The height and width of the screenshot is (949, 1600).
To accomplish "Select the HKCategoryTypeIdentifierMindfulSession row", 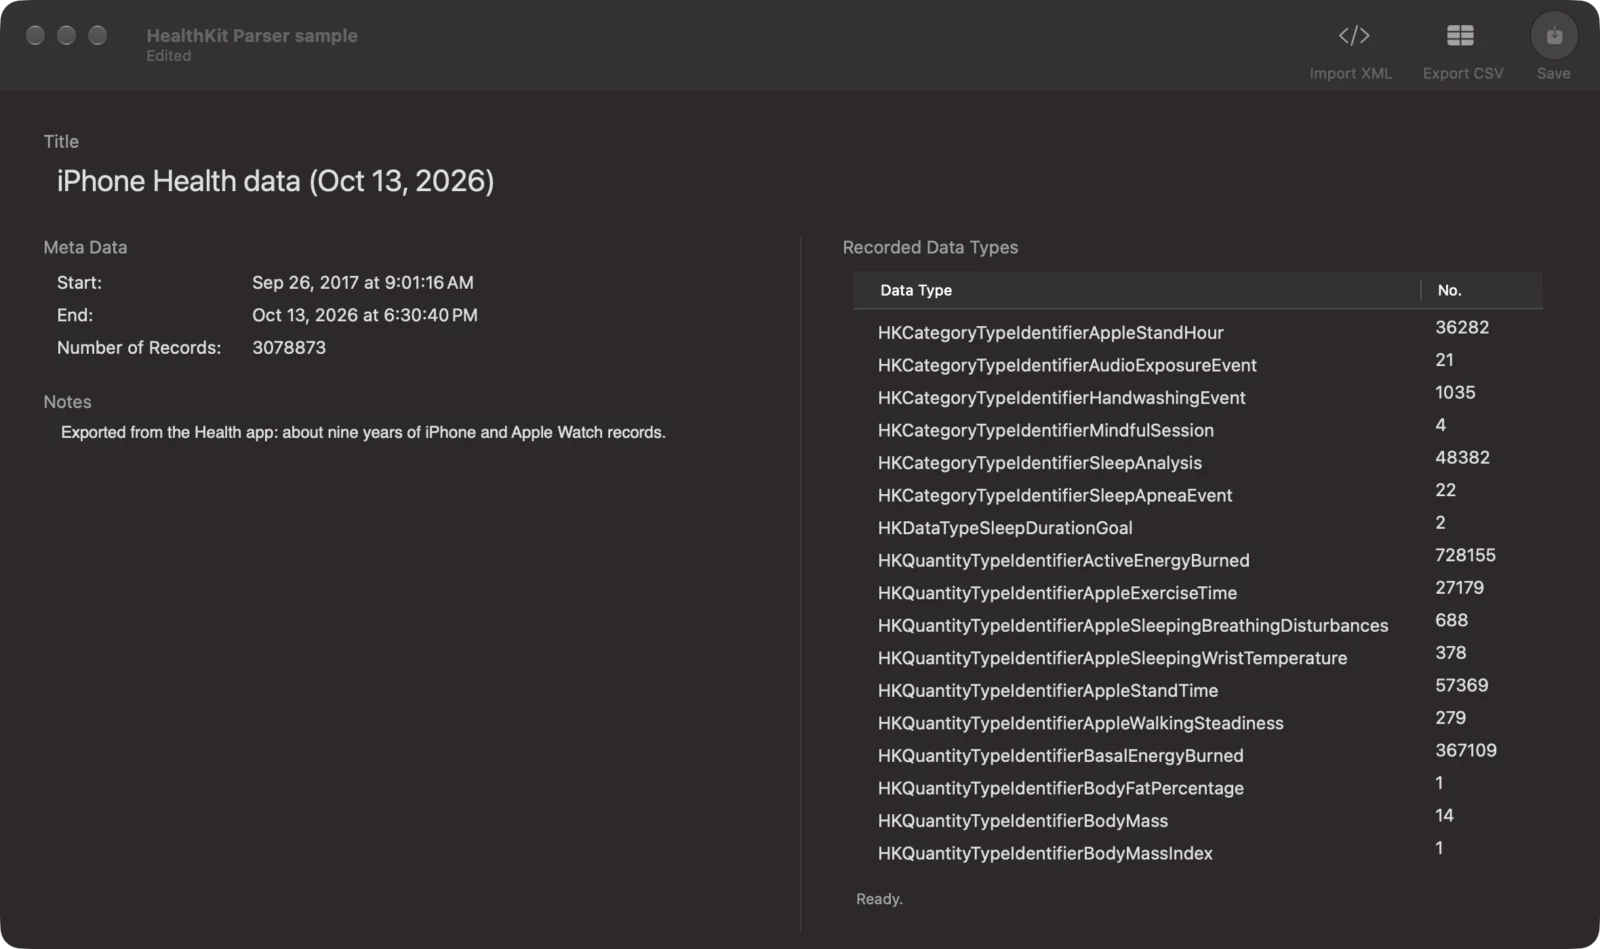I will coord(1198,430).
